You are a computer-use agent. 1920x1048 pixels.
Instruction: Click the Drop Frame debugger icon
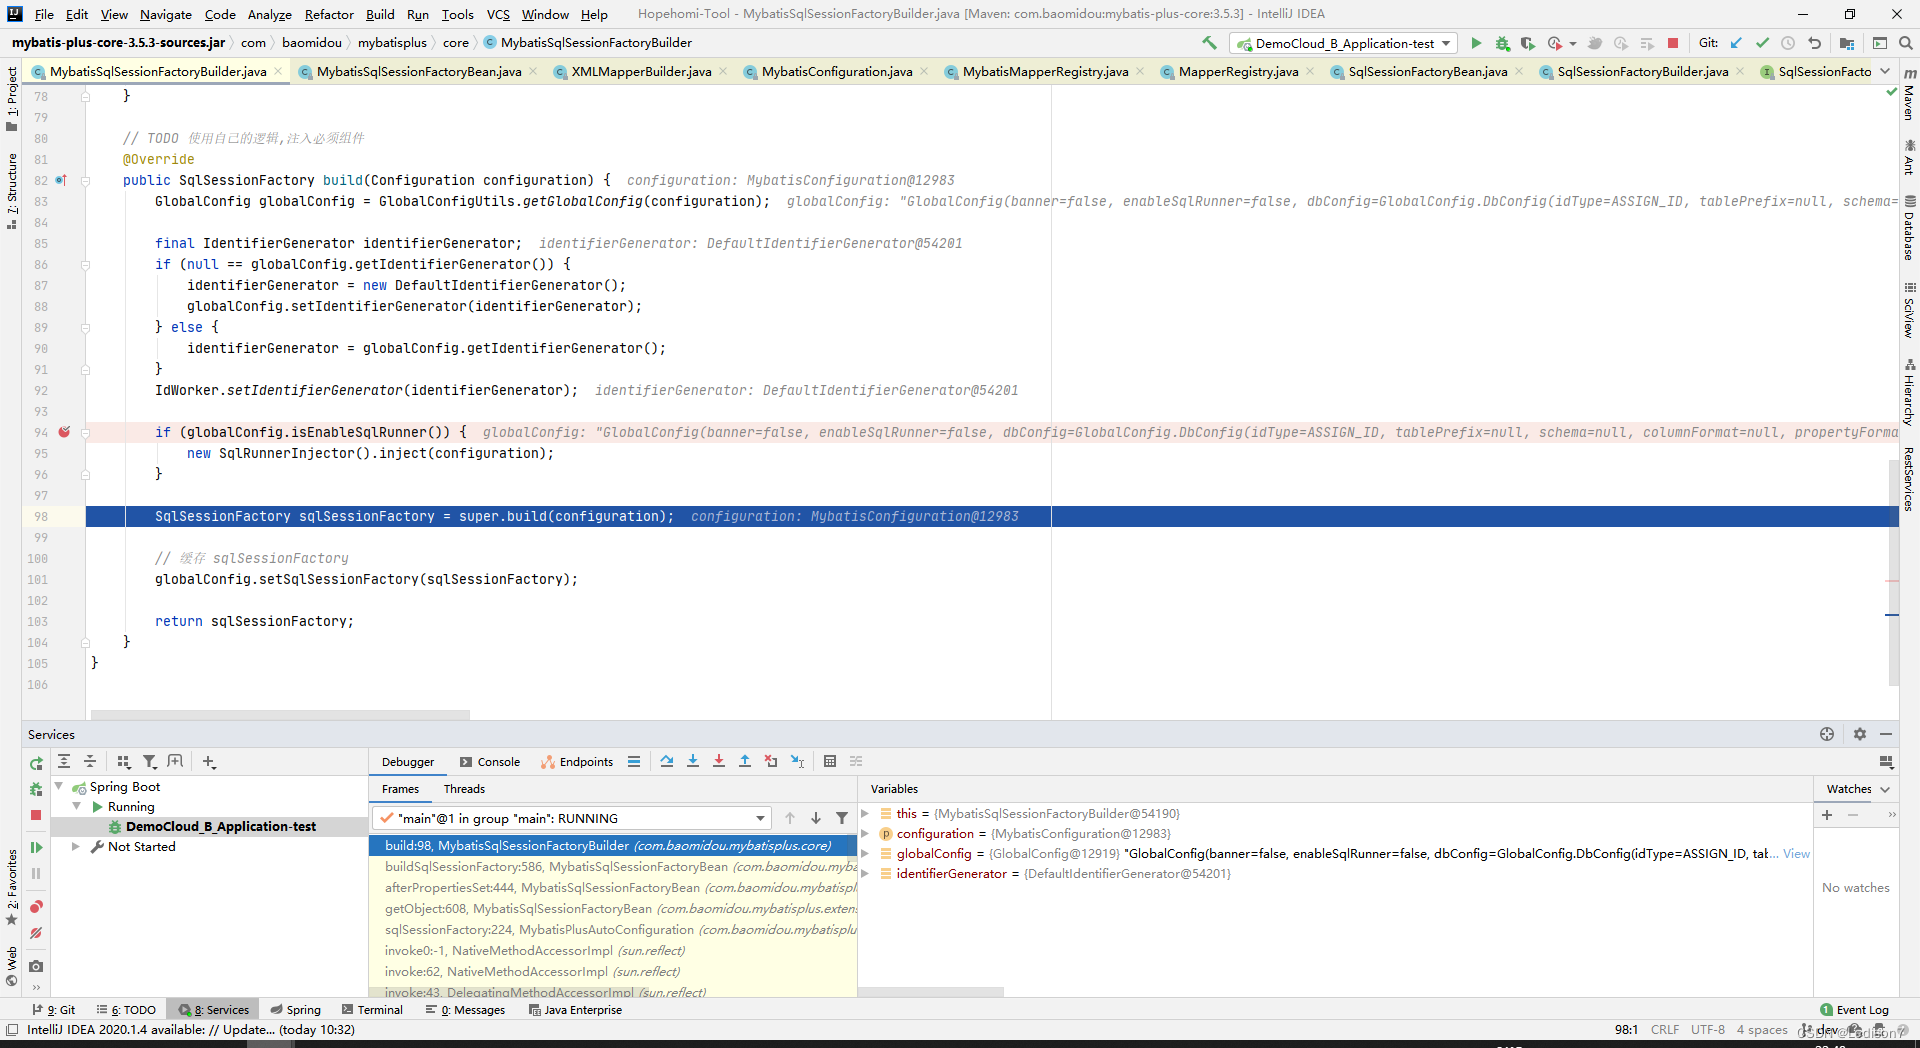click(771, 761)
